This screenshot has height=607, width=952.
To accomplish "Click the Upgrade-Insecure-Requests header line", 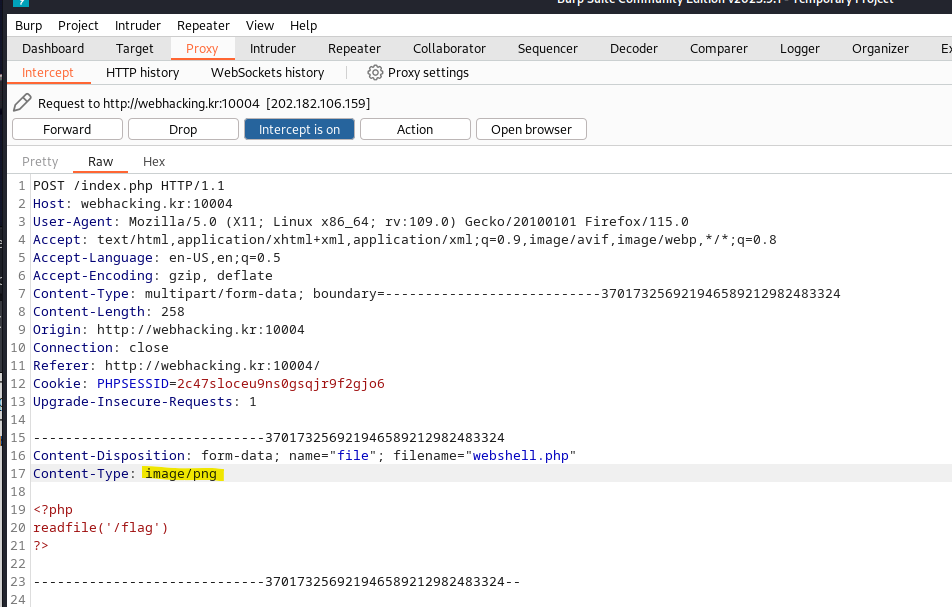I will click(x=144, y=402).
